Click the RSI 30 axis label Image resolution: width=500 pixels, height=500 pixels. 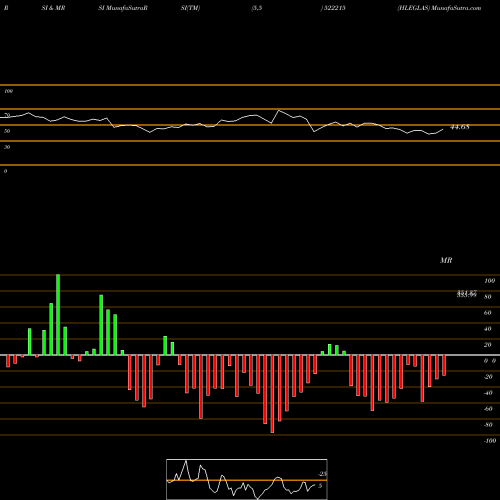coord(7,147)
